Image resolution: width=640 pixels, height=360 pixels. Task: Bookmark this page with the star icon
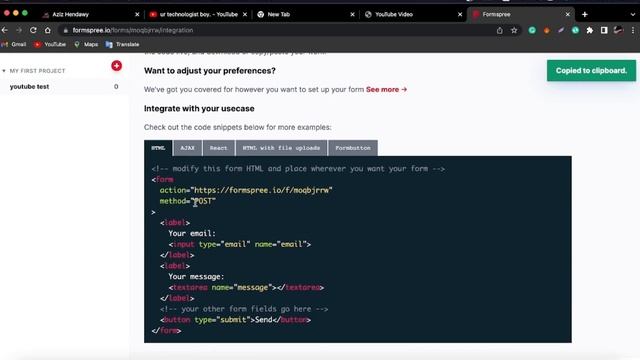pyautogui.click(x=514, y=30)
